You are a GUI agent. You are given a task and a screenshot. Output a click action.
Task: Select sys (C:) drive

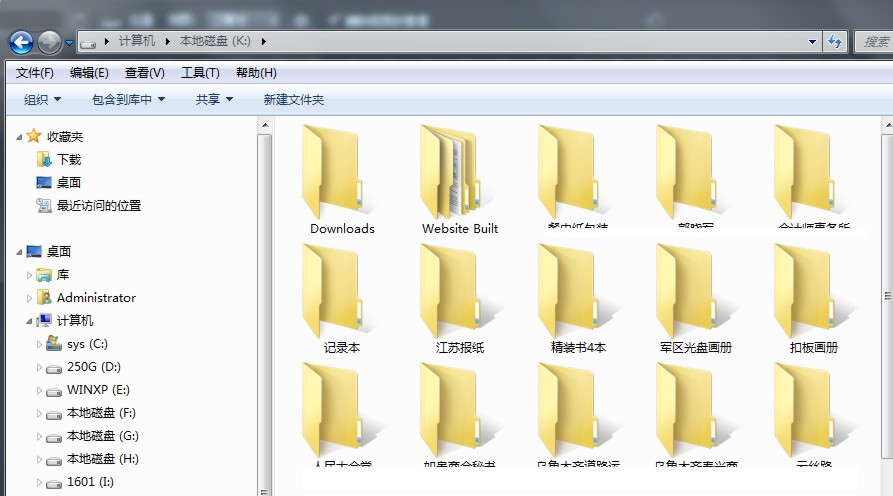click(87, 344)
